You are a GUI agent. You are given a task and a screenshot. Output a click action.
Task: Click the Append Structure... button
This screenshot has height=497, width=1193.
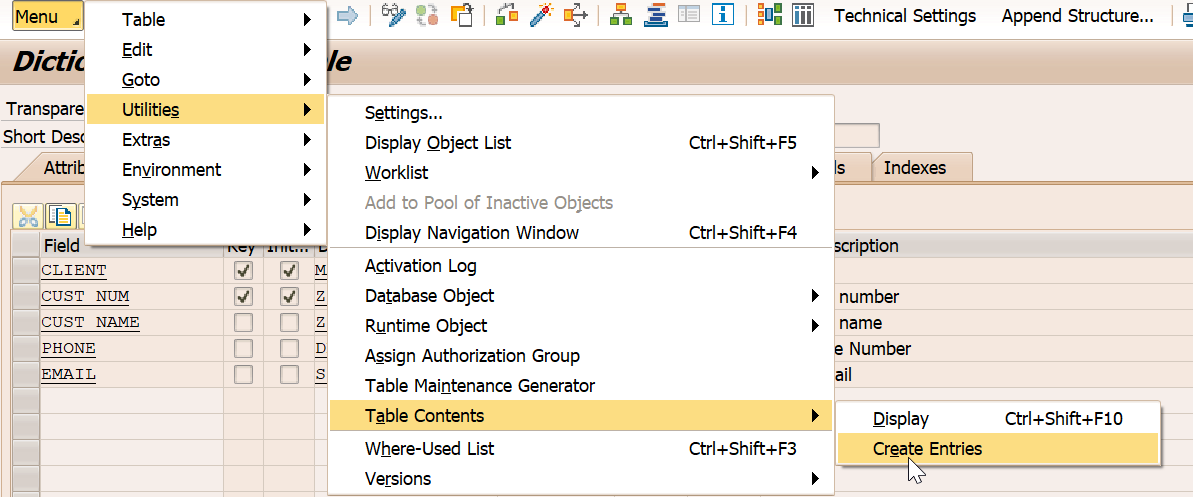coord(1077,16)
